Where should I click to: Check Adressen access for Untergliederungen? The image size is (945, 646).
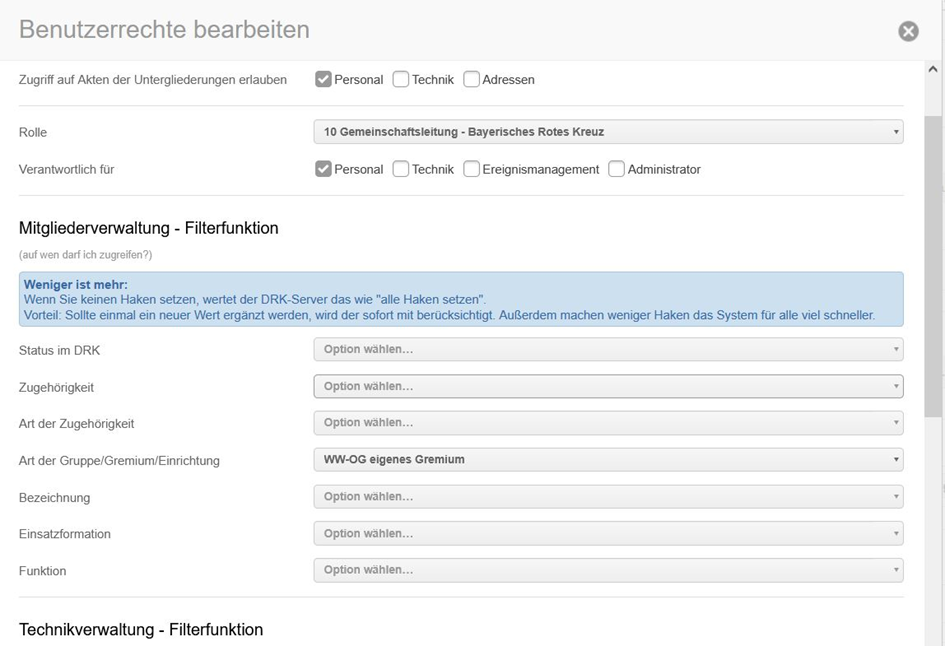click(x=472, y=80)
